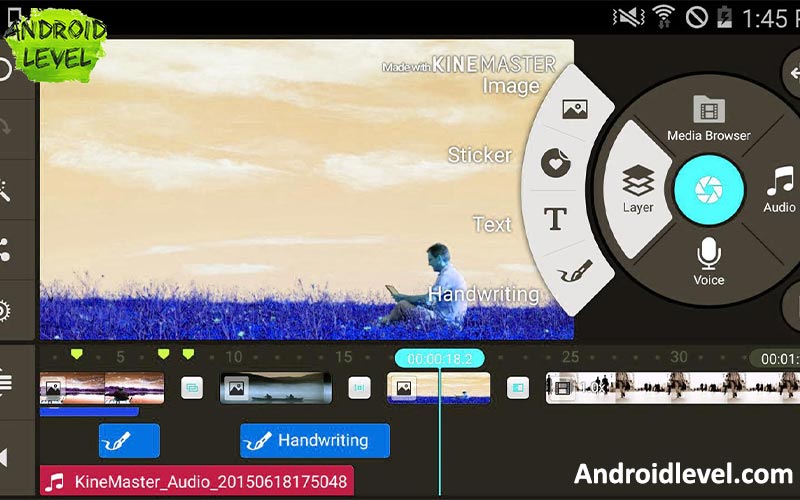Tap the second green bookmark marker
Viewport: 800px width, 500px height.
coord(163,354)
